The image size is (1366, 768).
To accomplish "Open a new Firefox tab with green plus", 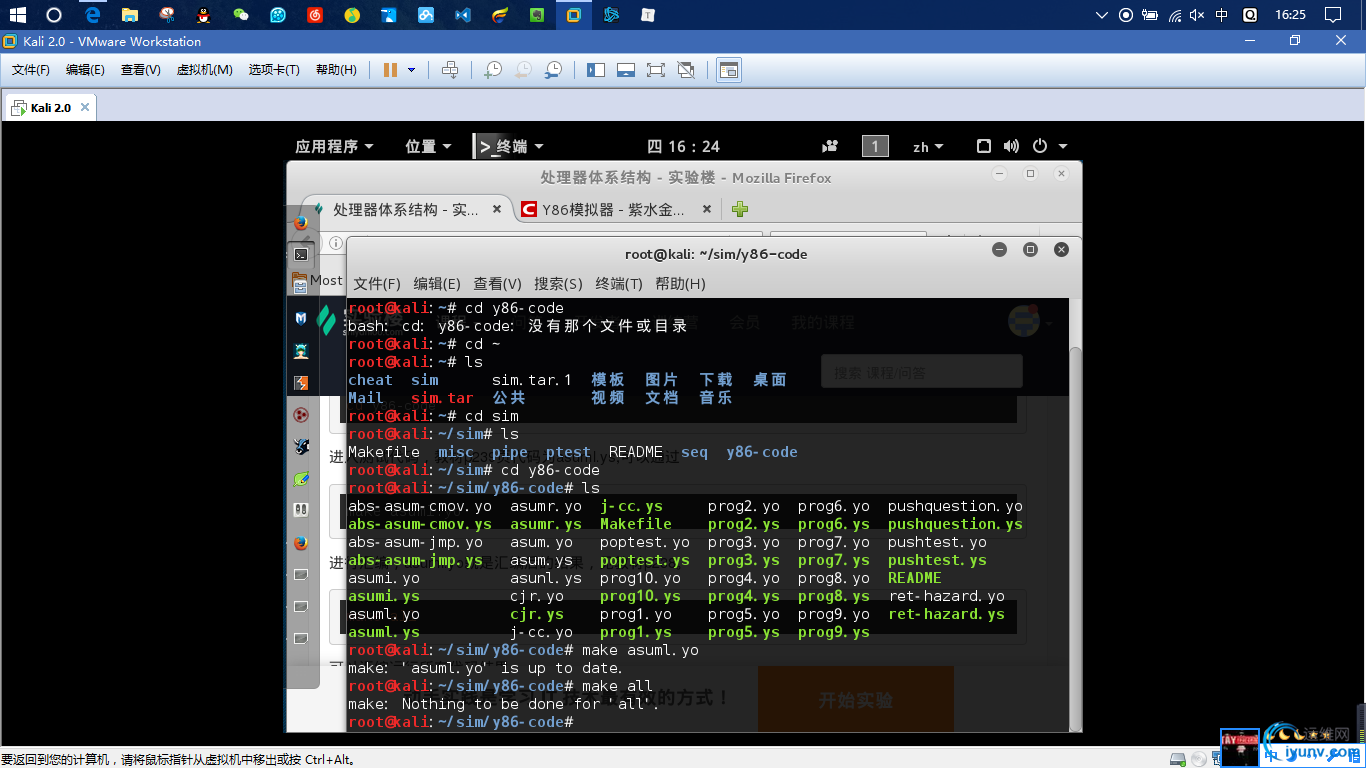I will pos(739,209).
